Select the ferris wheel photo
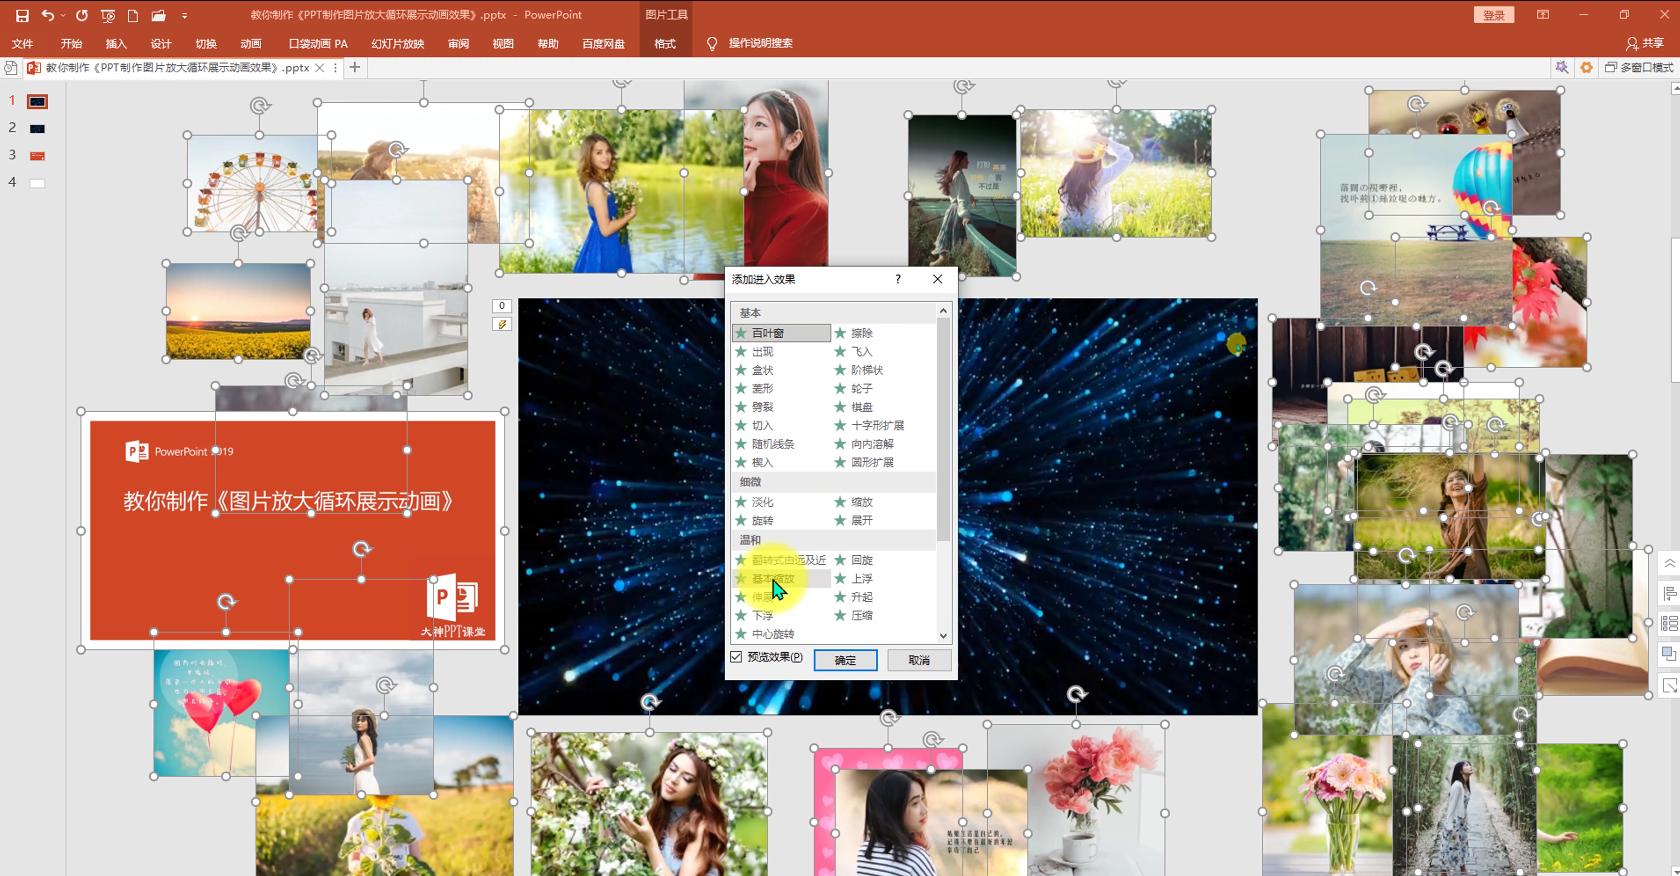The width and height of the screenshot is (1680, 876). click(253, 184)
